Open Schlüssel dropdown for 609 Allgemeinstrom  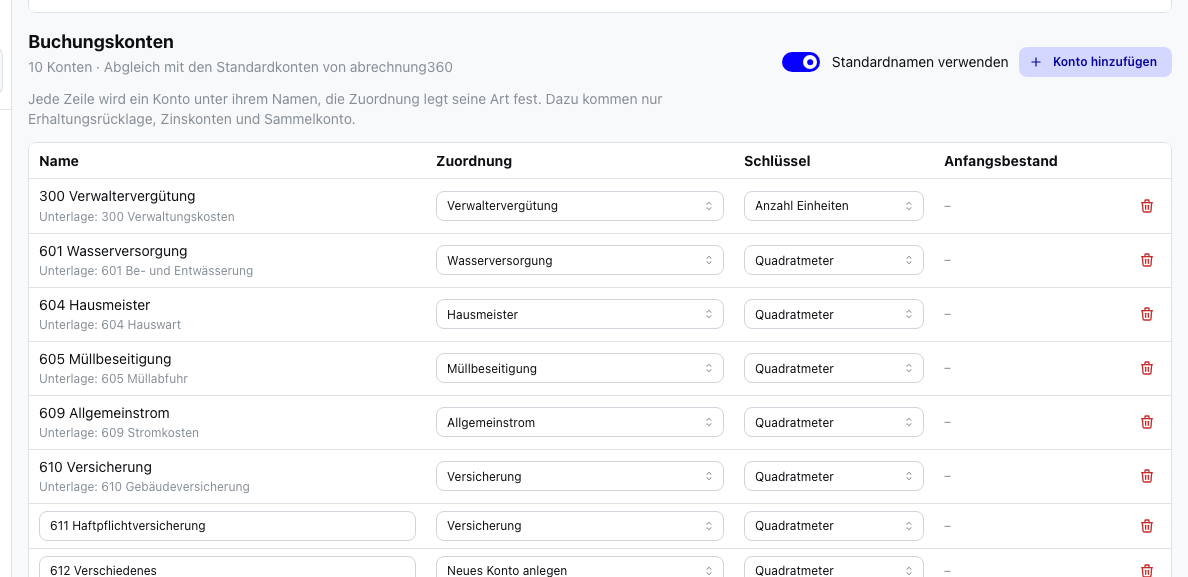[833, 423]
